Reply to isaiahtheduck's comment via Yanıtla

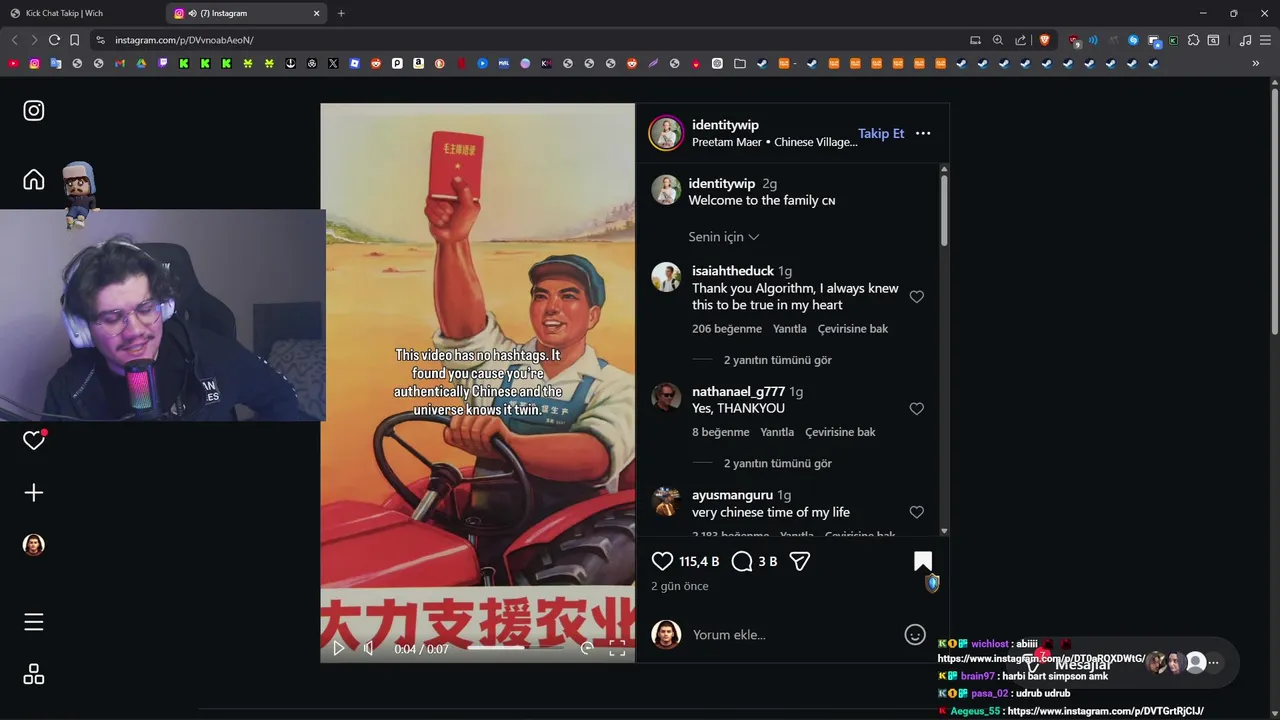coord(790,329)
